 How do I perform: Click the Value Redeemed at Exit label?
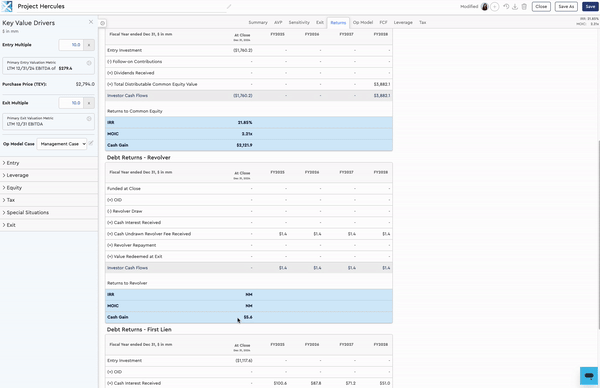point(135,256)
